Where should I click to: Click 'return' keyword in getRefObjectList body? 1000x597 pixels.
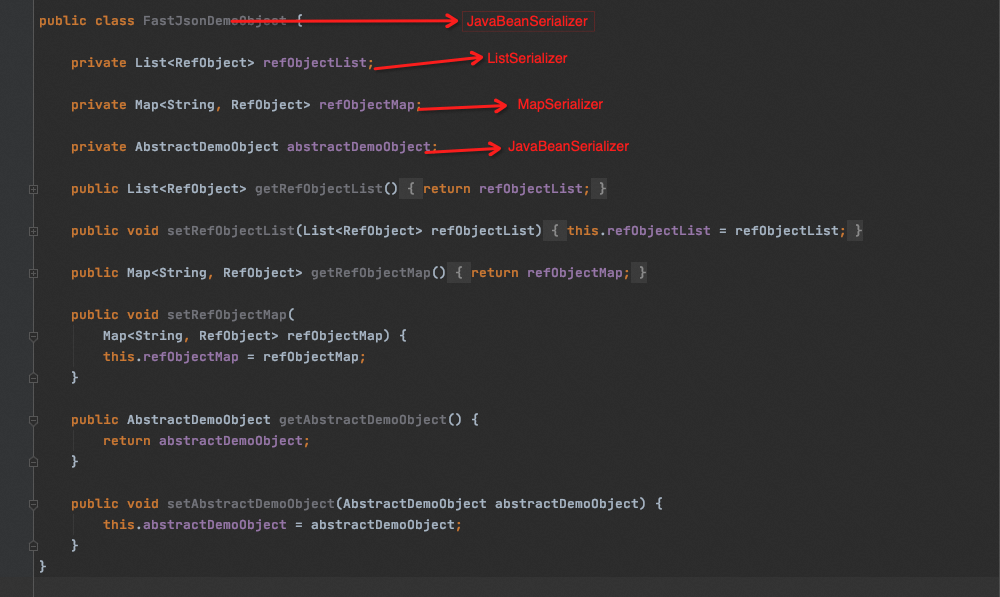(446, 189)
